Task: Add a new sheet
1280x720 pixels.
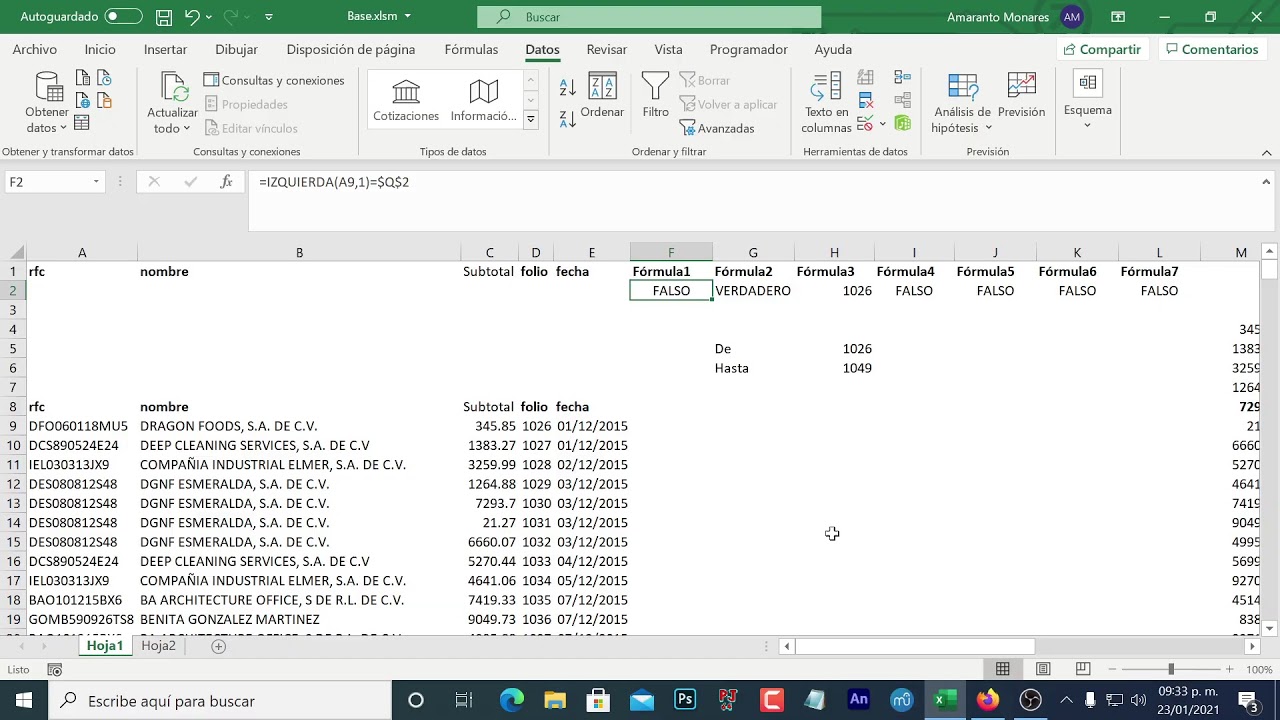Action: (x=218, y=646)
